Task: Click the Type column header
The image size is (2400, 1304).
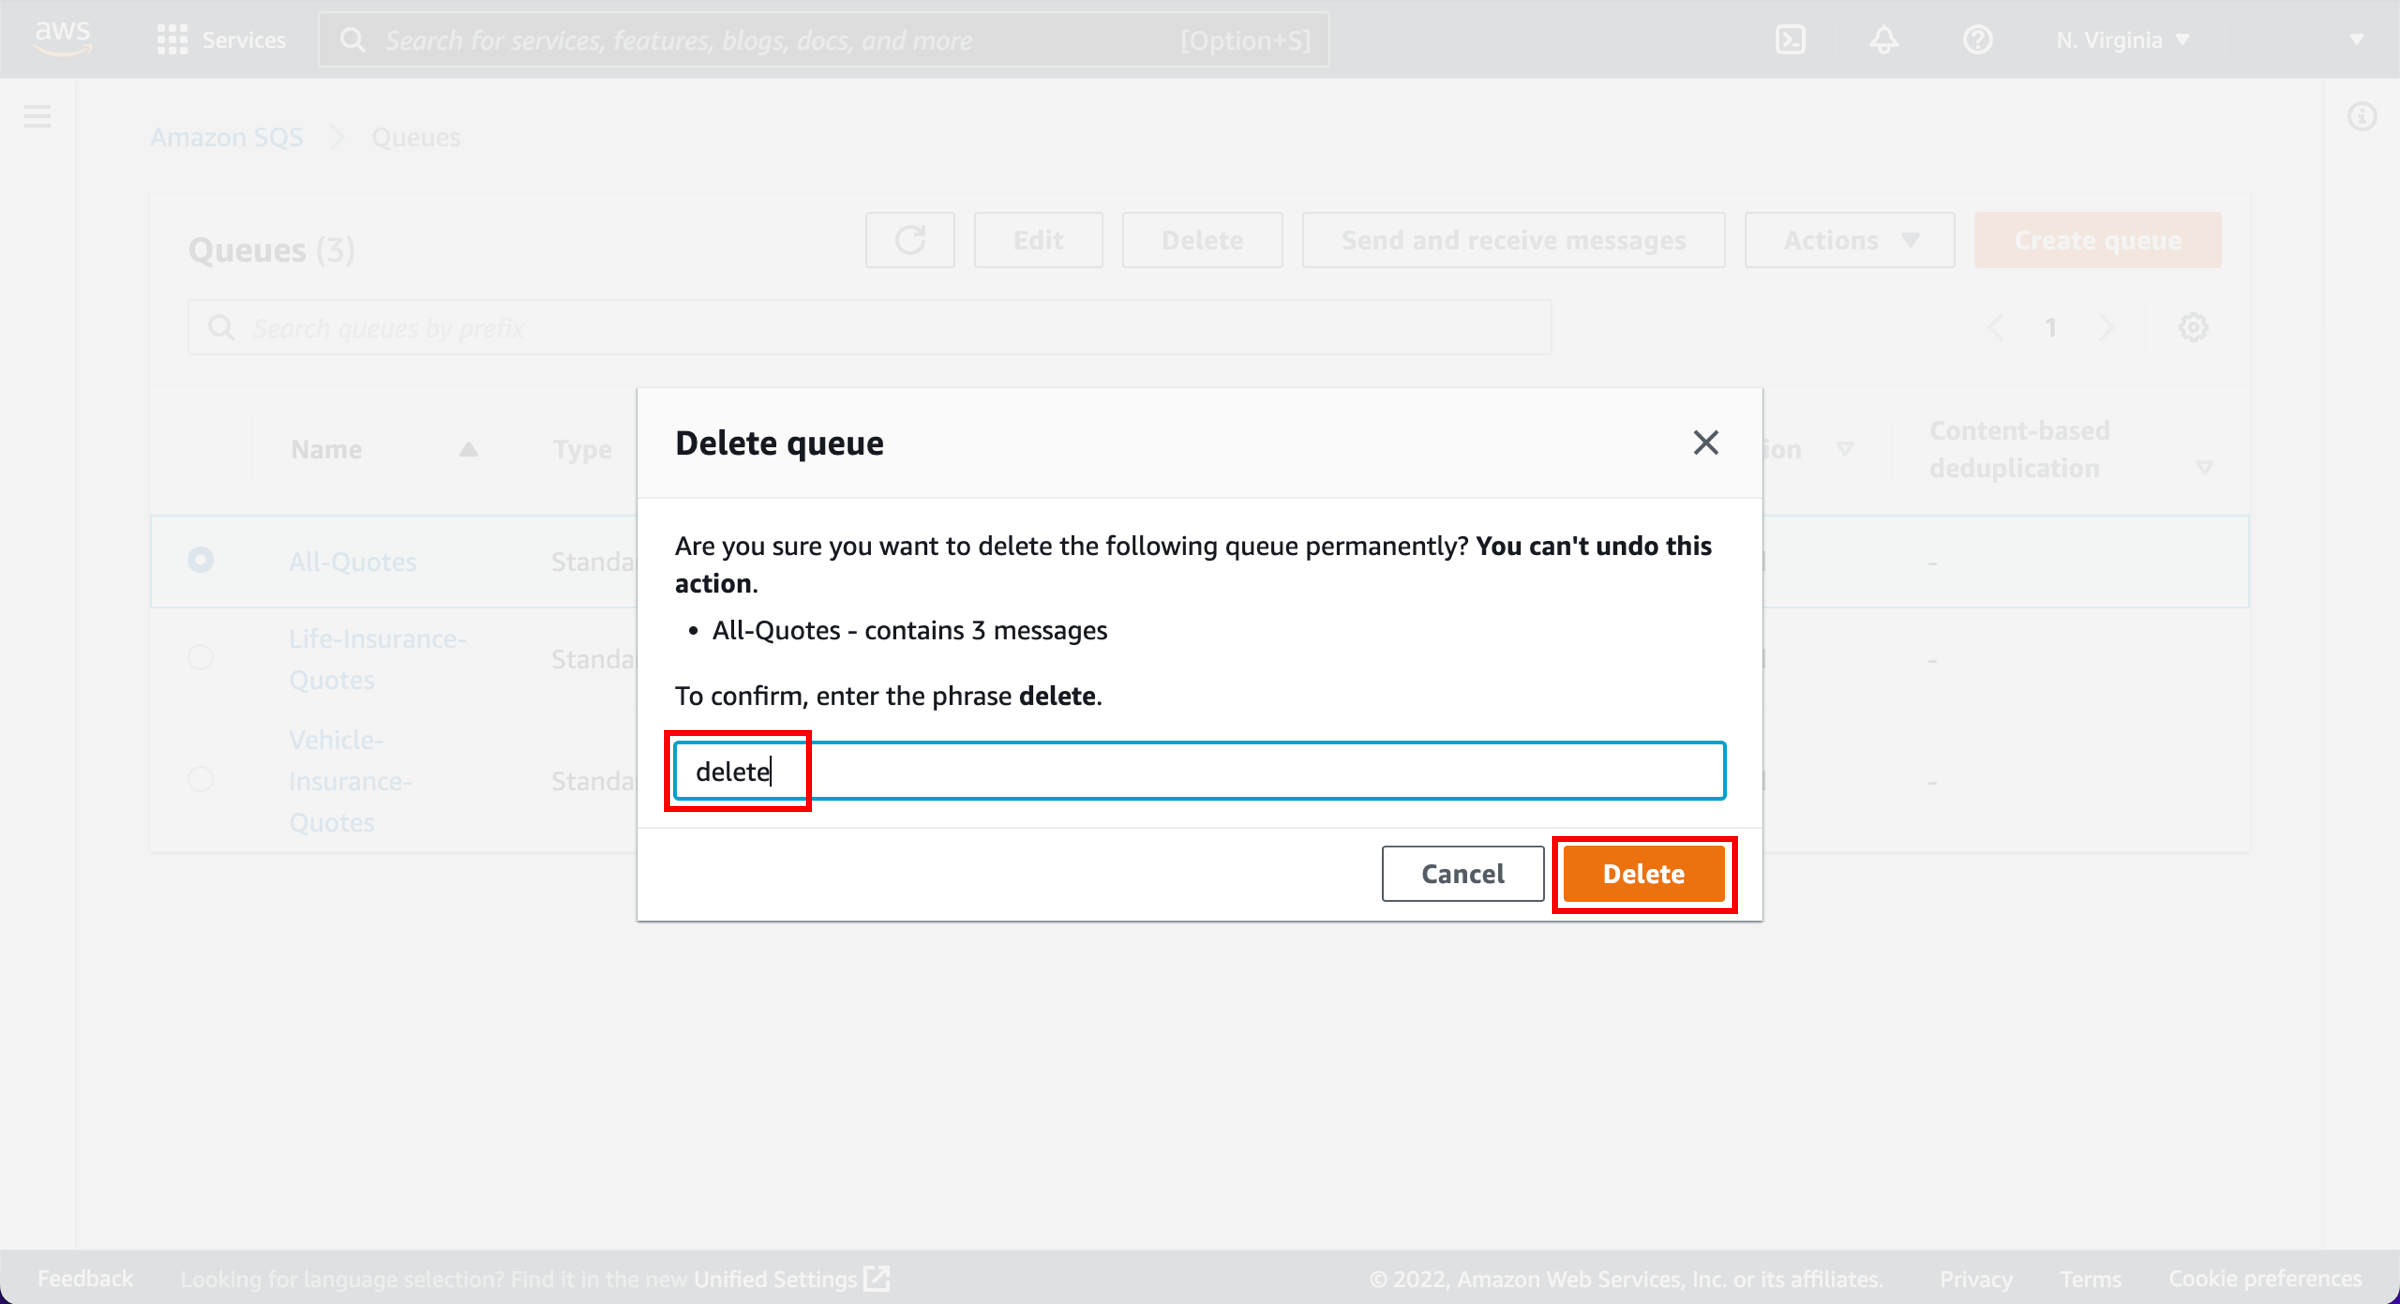Action: [x=583, y=449]
